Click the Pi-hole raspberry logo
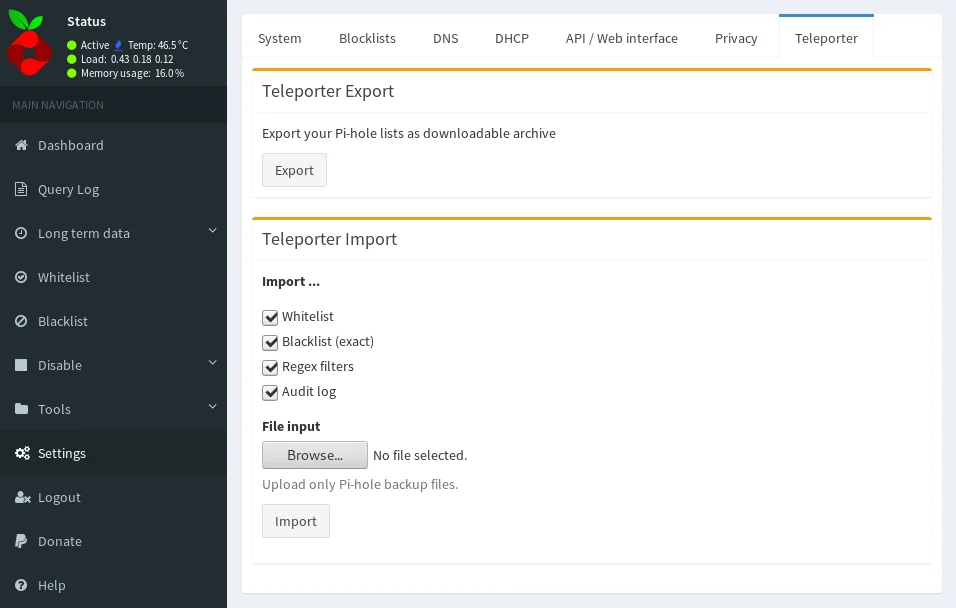This screenshot has width=956, height=608. [29, 42]
